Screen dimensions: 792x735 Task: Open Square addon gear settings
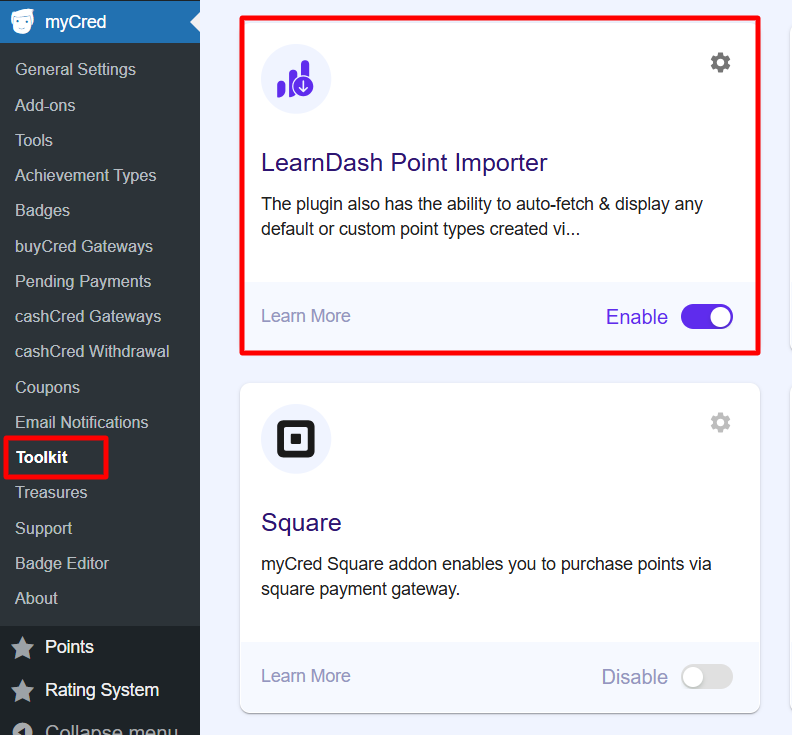click(720, 423)
